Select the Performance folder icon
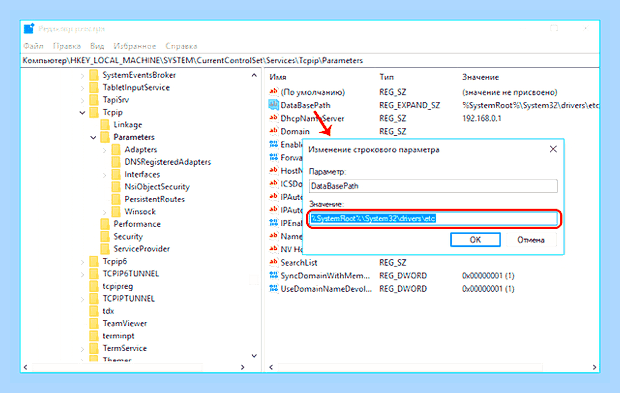The height and width of the screenshot is (393, 620). (x=105, y=224)
